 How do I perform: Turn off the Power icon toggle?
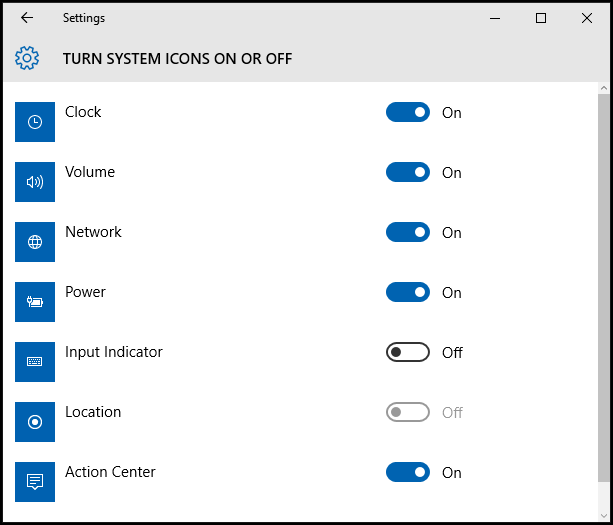coord(408,292)
